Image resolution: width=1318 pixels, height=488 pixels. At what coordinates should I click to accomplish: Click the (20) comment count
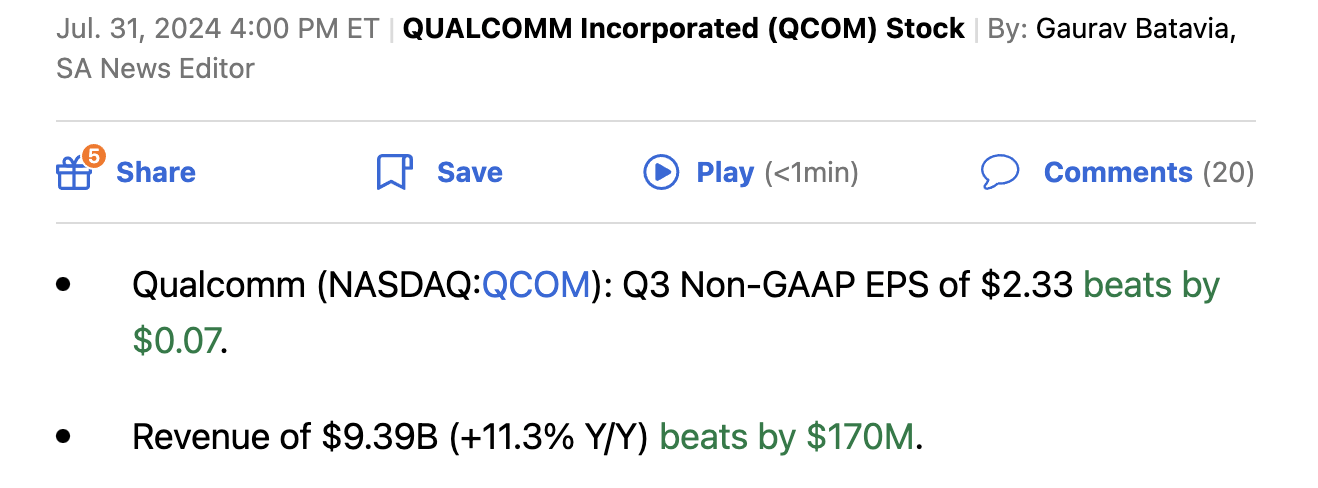pos(1228,172)
